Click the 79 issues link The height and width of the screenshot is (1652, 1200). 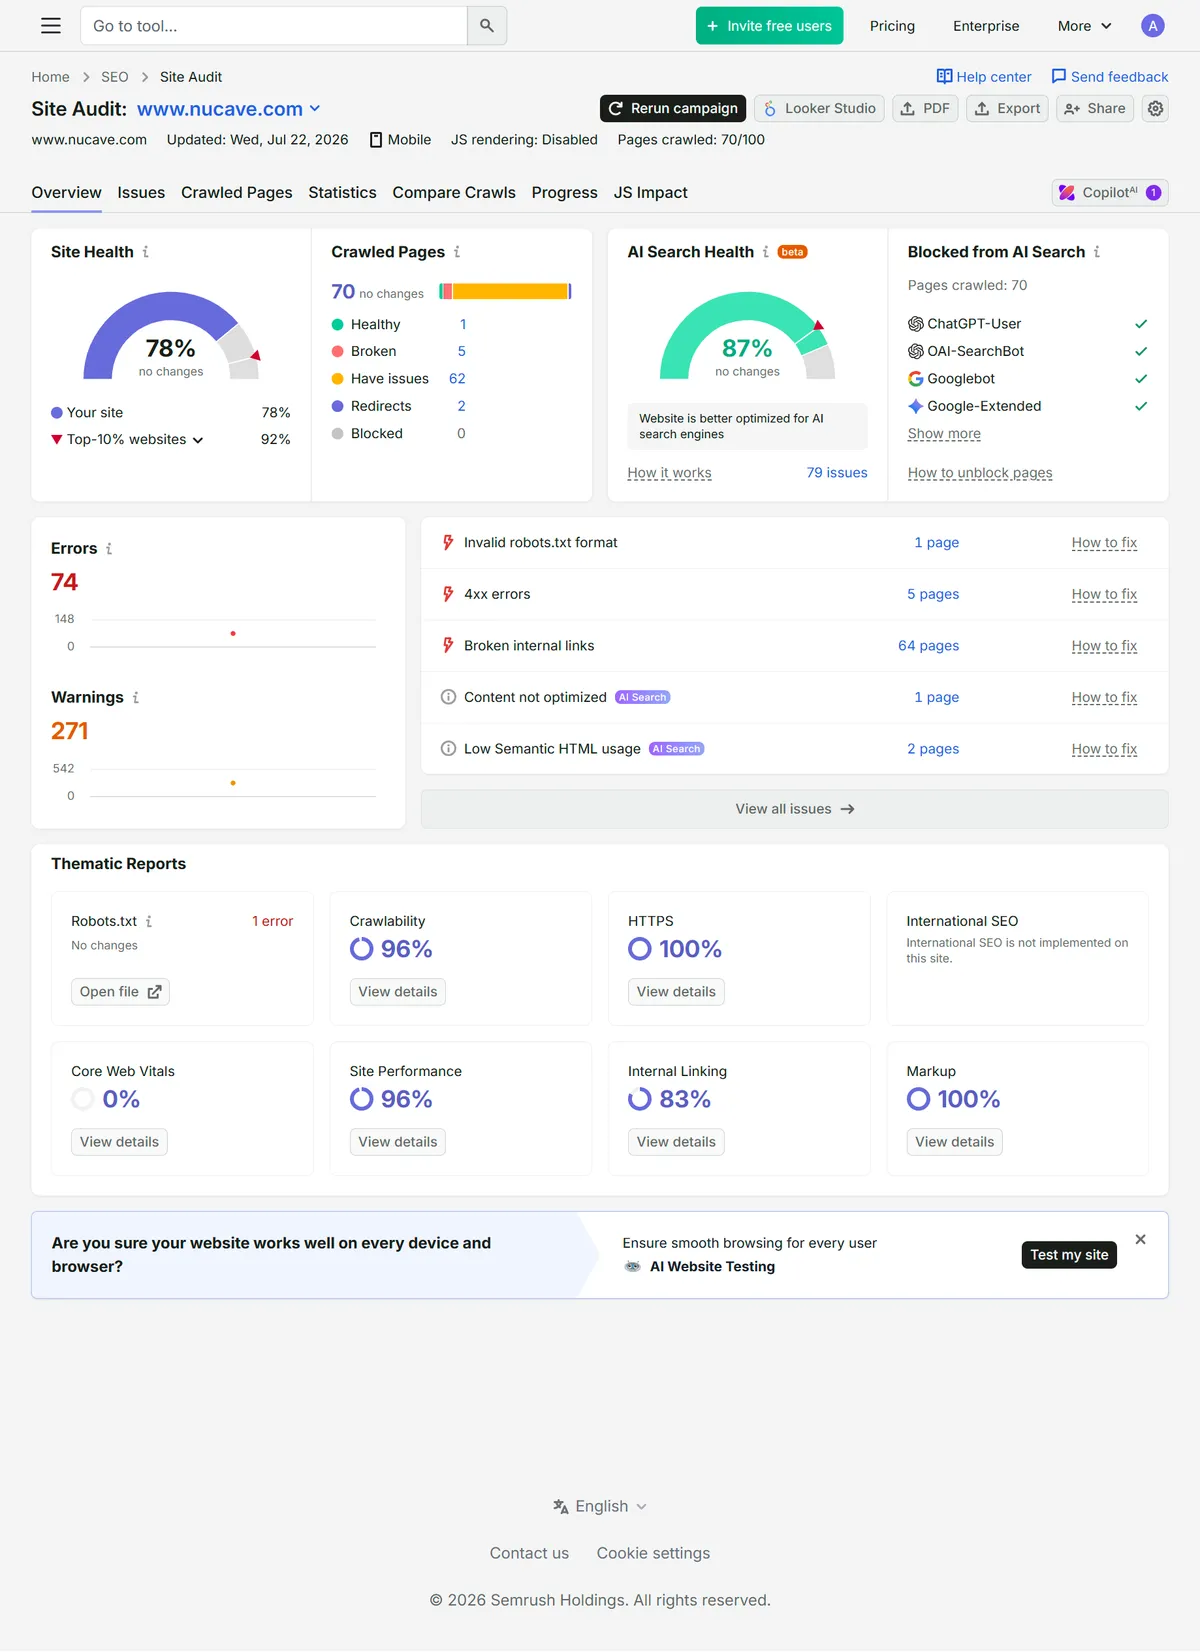[837, 473]
